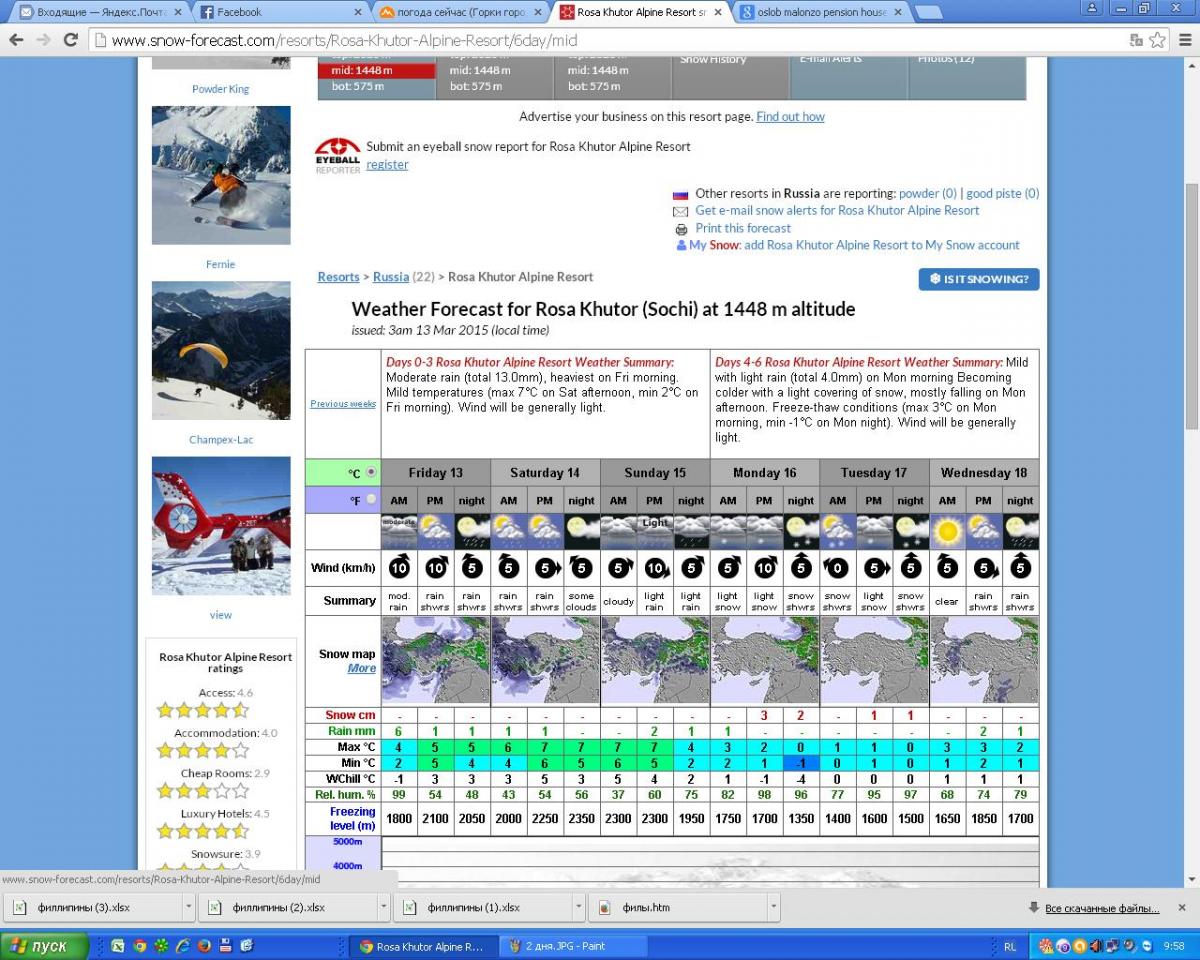The height and width of the screenshot is (960, 1200).
Task: Bookmark this page with the star icon
Action: [x=1157, y=40]
